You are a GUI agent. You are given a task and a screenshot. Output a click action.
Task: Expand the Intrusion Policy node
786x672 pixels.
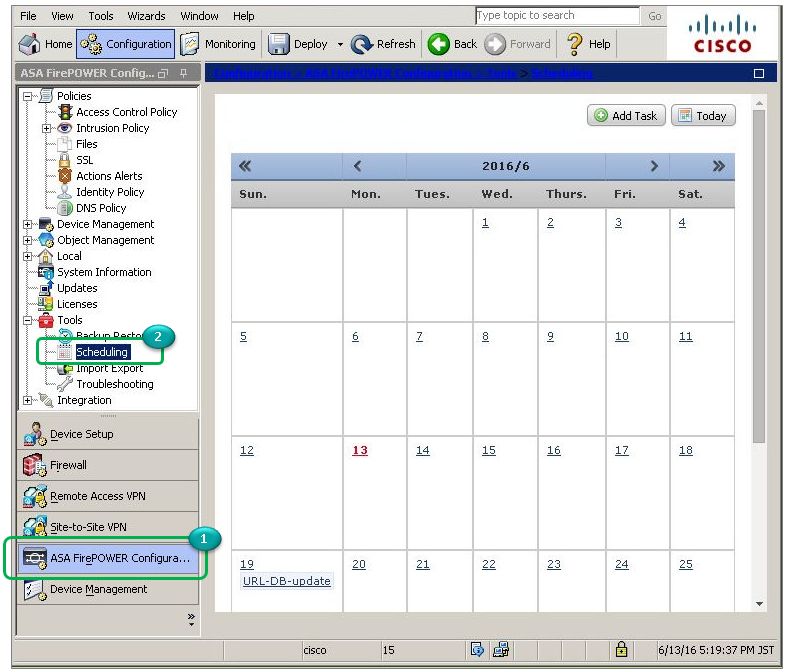click(x=47, y=128)
